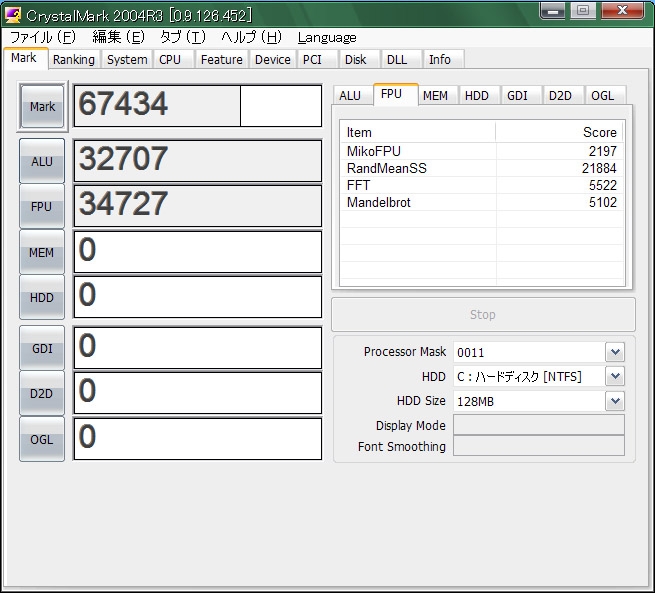Select the RandMeanSS row in results list
The height and width of the screenshot is (593, 655).
pyautogui.click(x=481, y=168)
